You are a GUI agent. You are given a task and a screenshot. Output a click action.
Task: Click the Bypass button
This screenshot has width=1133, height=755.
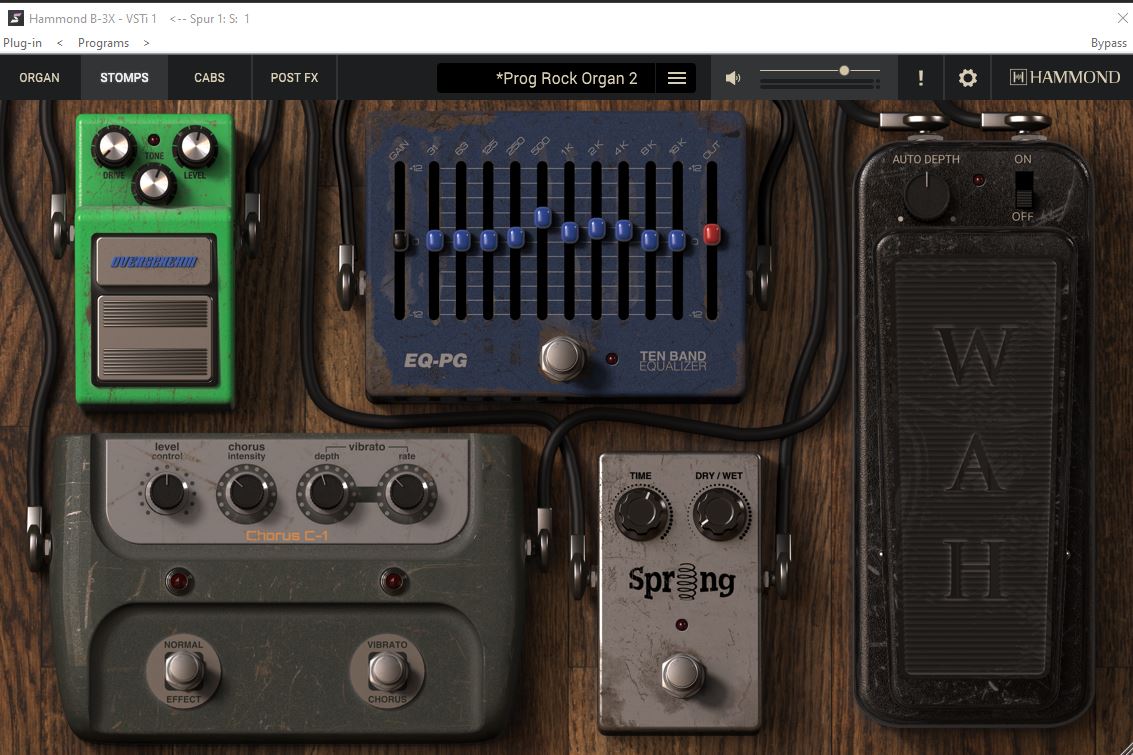pos(1108,43)
